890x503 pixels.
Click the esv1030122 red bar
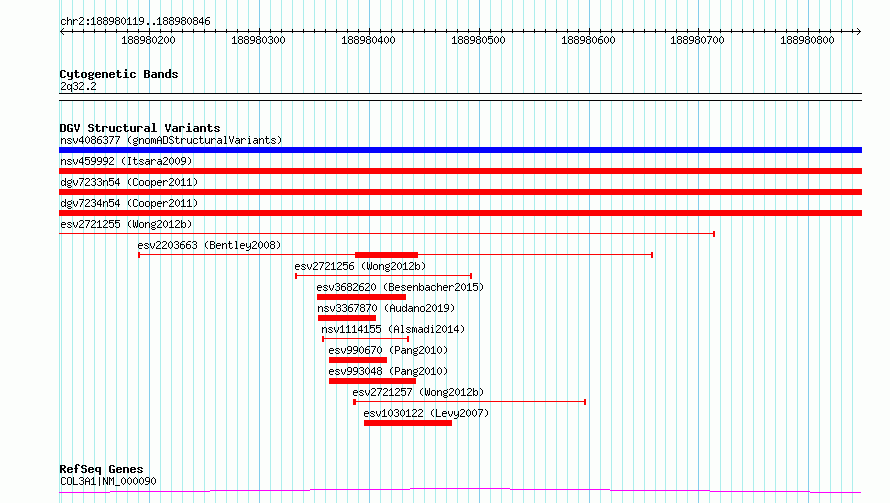coord(408,423)
